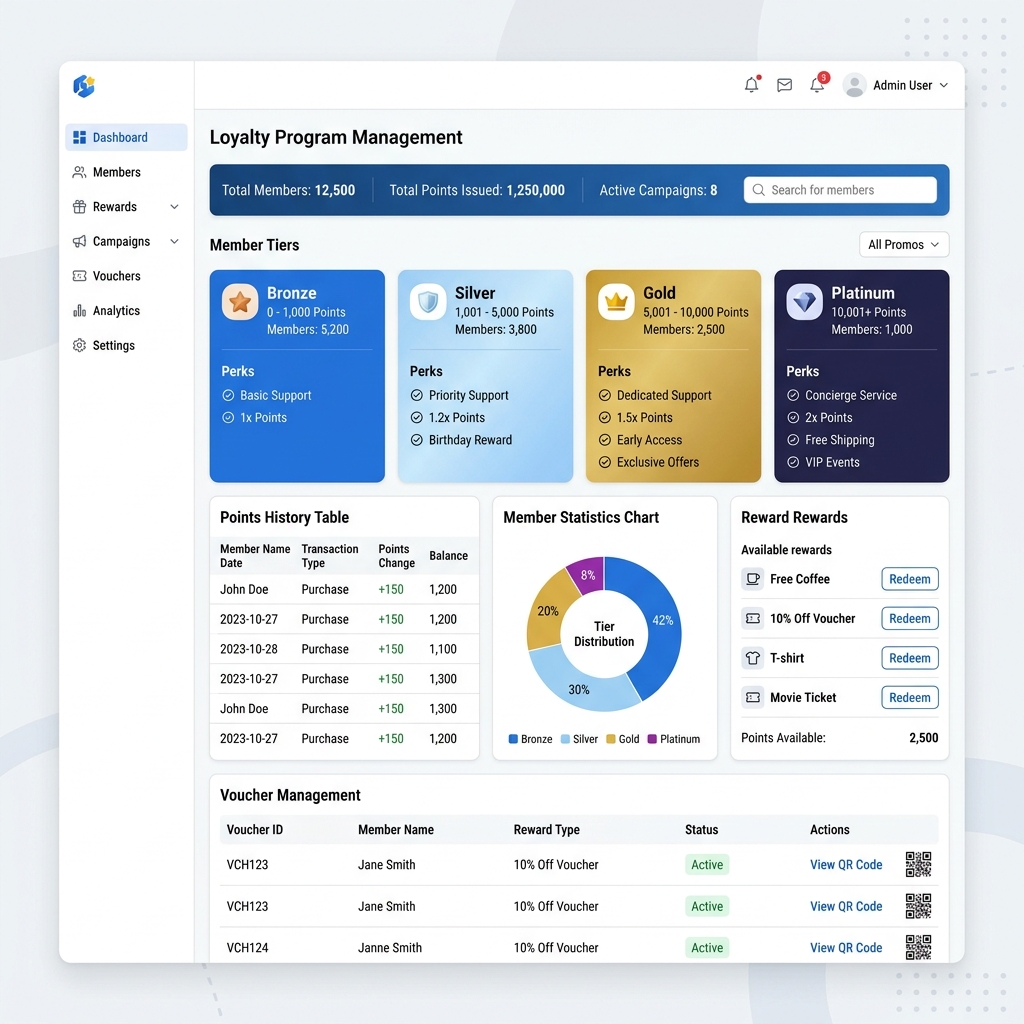Click the 1,100 balance cell

pyautogui.click(x=443, y=649)
